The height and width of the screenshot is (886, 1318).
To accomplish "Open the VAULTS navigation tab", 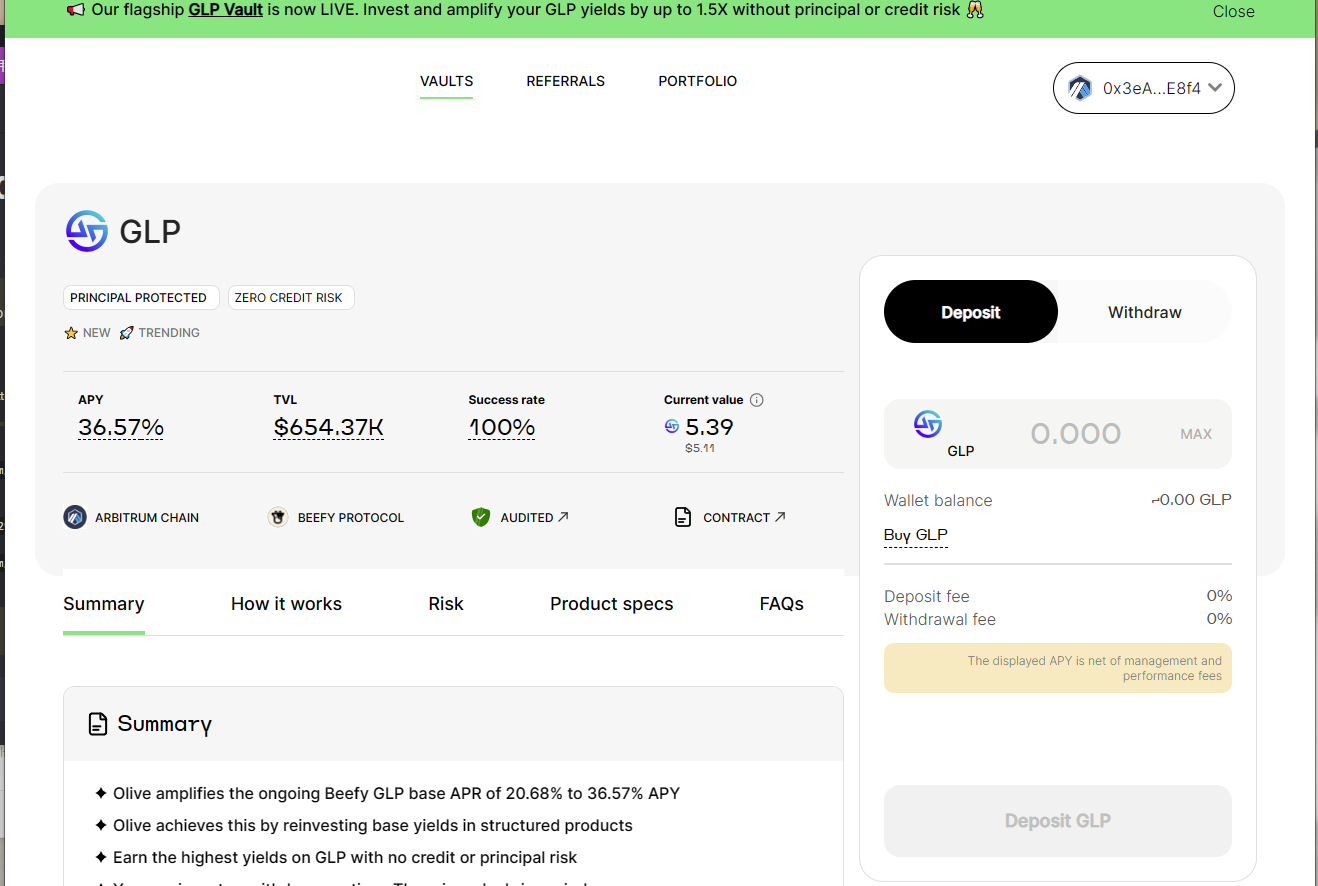I will pyautogui.click(x=446, y=81).
